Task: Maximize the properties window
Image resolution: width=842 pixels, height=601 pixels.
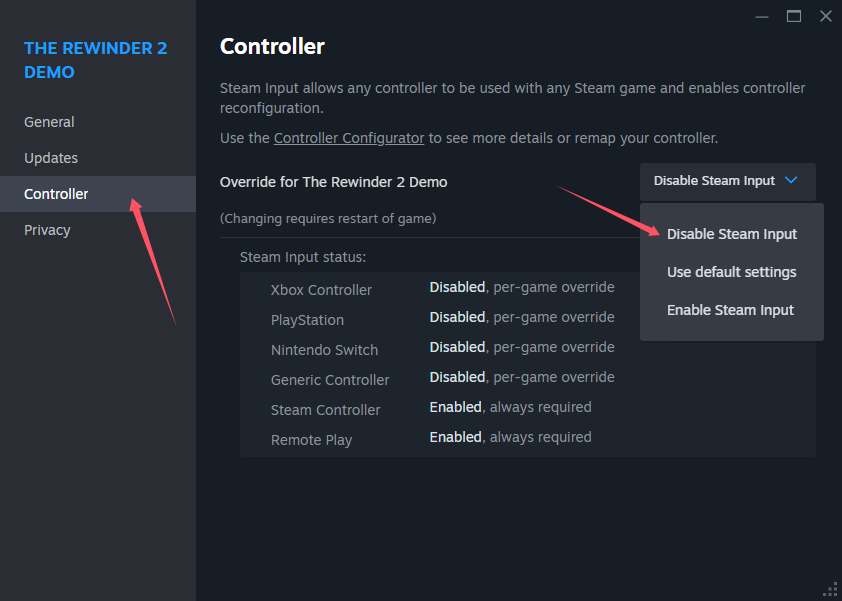Action: pos(794,16)
